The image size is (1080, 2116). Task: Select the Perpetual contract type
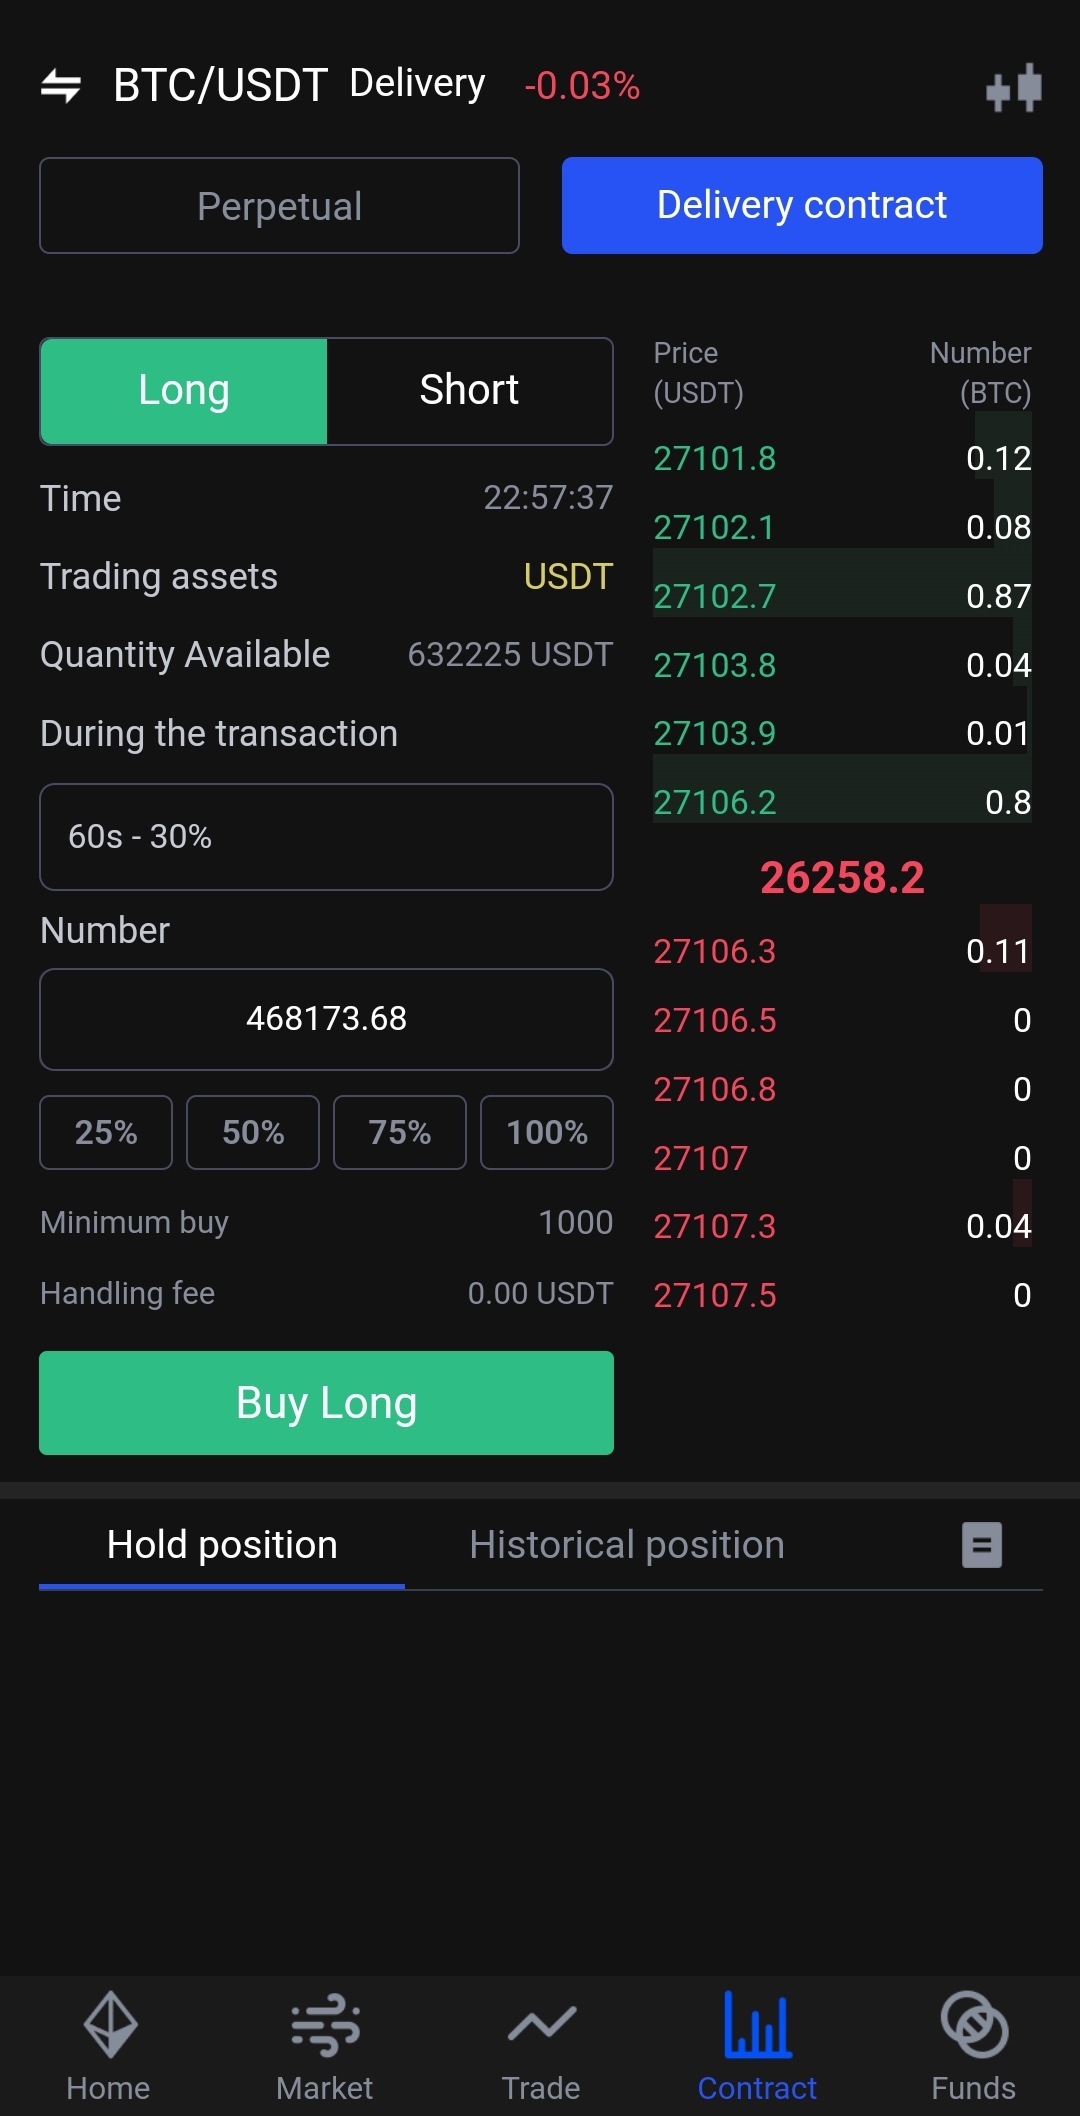click(279, 206)
